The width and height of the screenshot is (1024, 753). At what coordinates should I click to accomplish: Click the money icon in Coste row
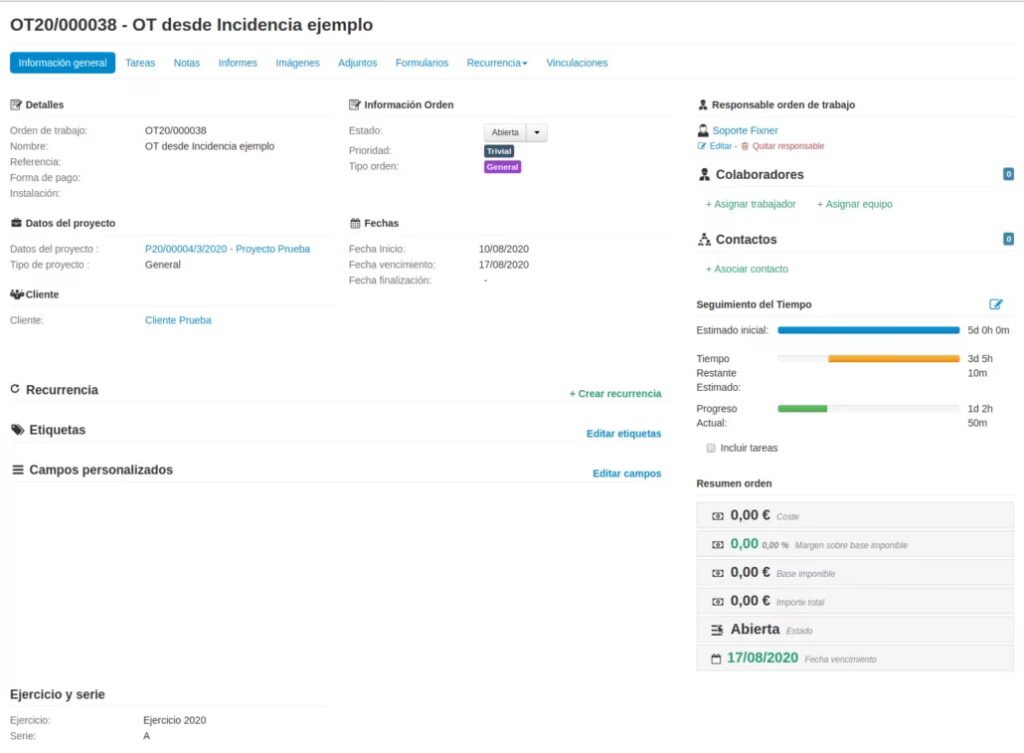pos(716,516)
